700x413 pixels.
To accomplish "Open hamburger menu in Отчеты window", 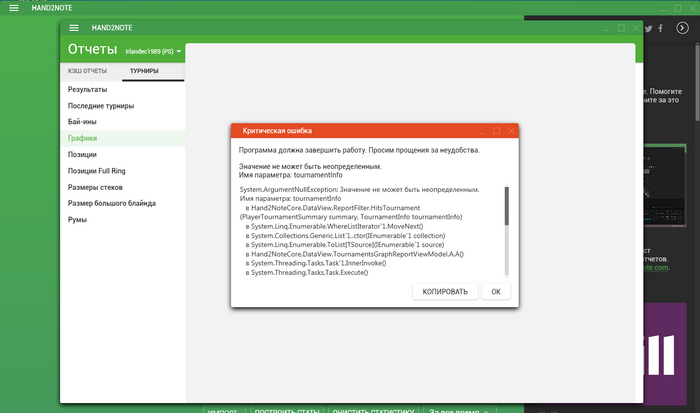I will pos(74,28).
